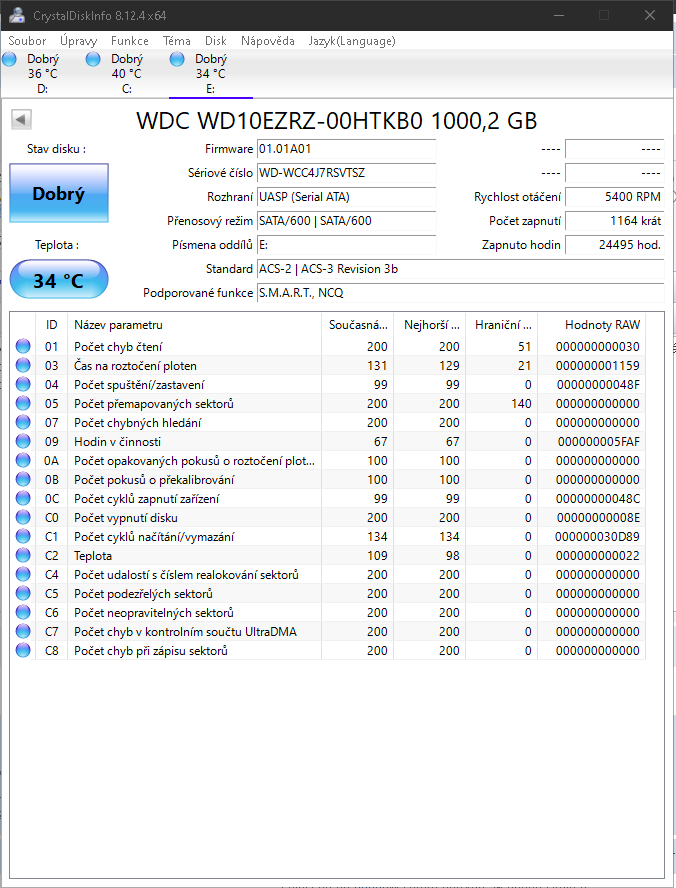The height and width of the screenshot is (888, 676).
Task: Open the Úpravy menu
Action: (79, 41)
